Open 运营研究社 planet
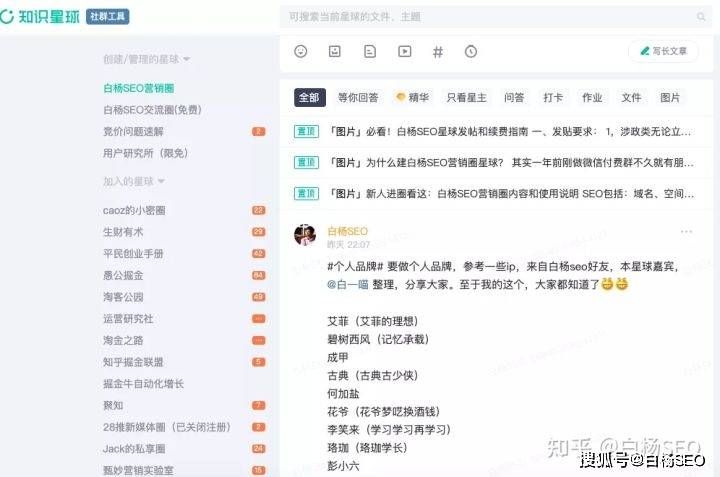The image size is (720, 477). point(128,319)
